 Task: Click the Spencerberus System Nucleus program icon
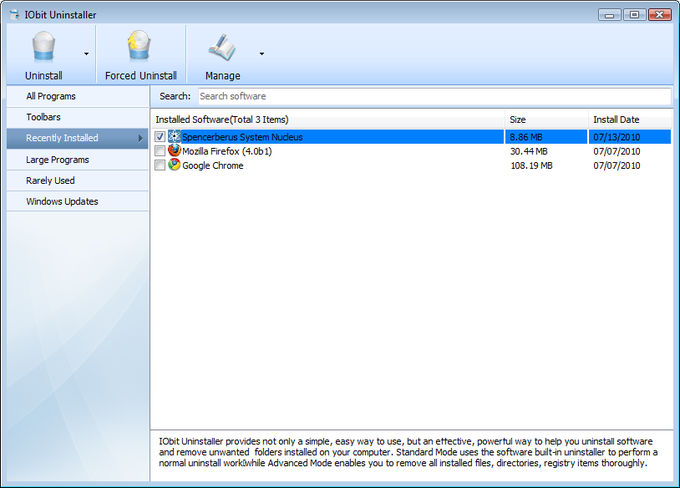(x=174, y=137)
